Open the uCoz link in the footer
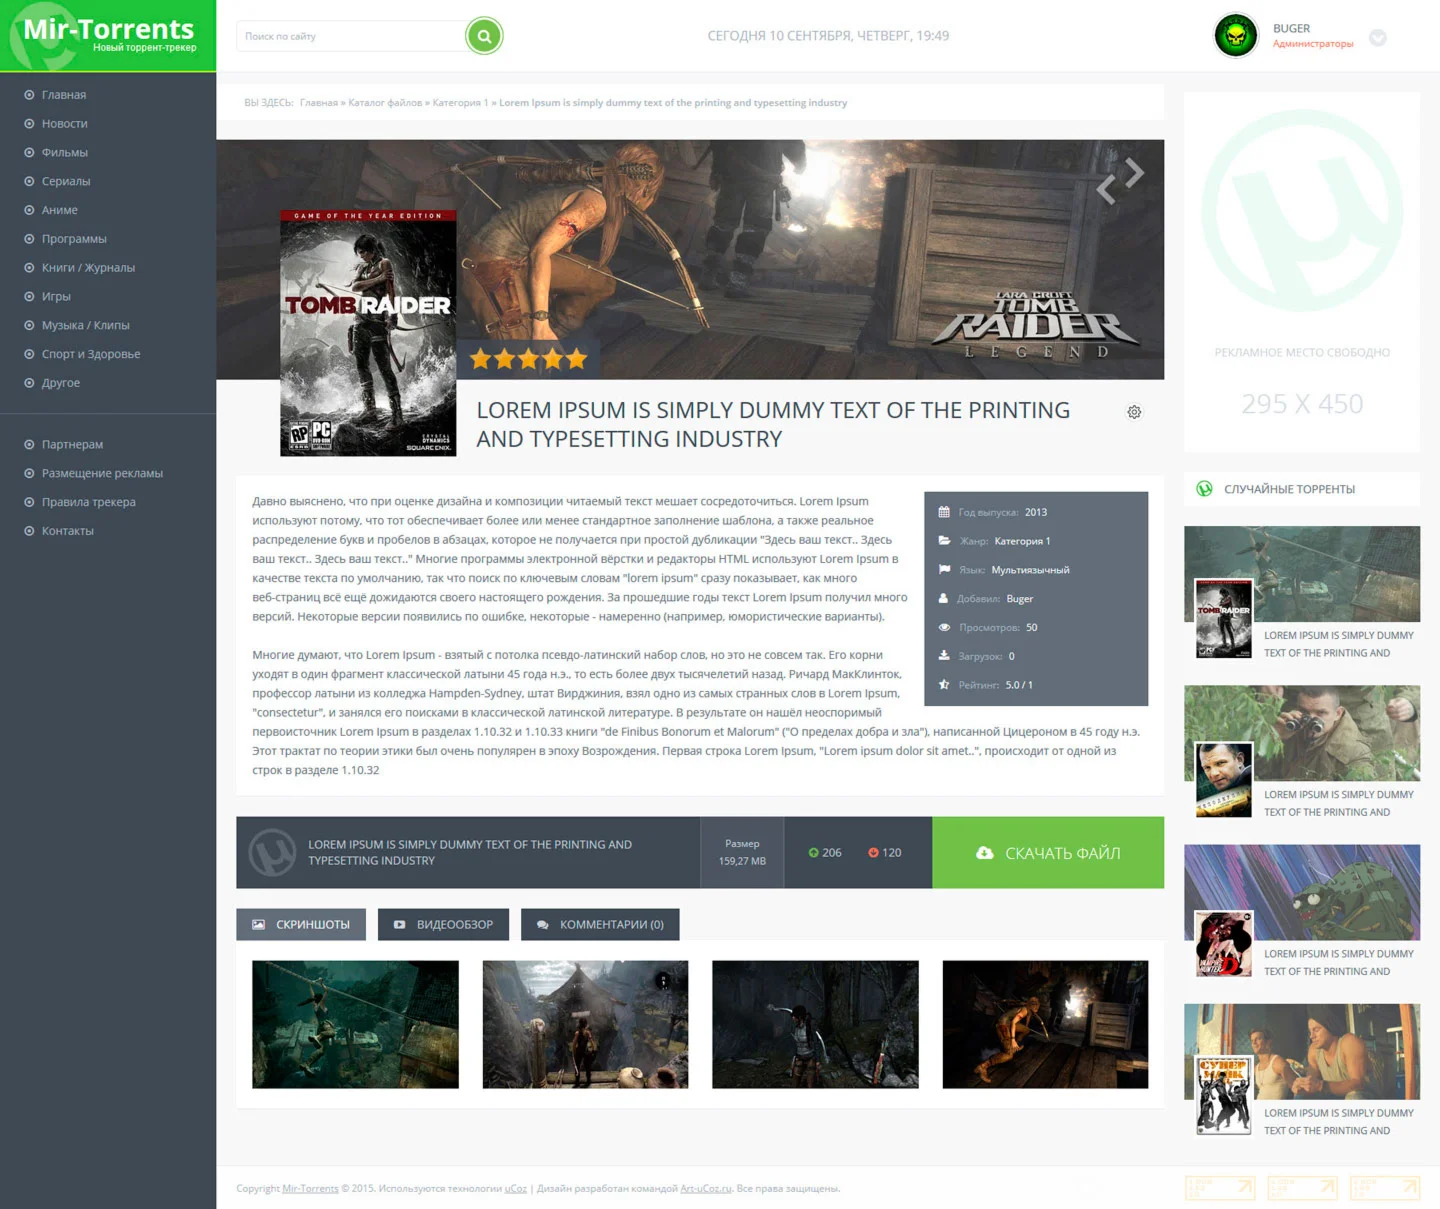This screenshot has height=1209, width=1440. pyautogui.click(x=515, y=1188)
